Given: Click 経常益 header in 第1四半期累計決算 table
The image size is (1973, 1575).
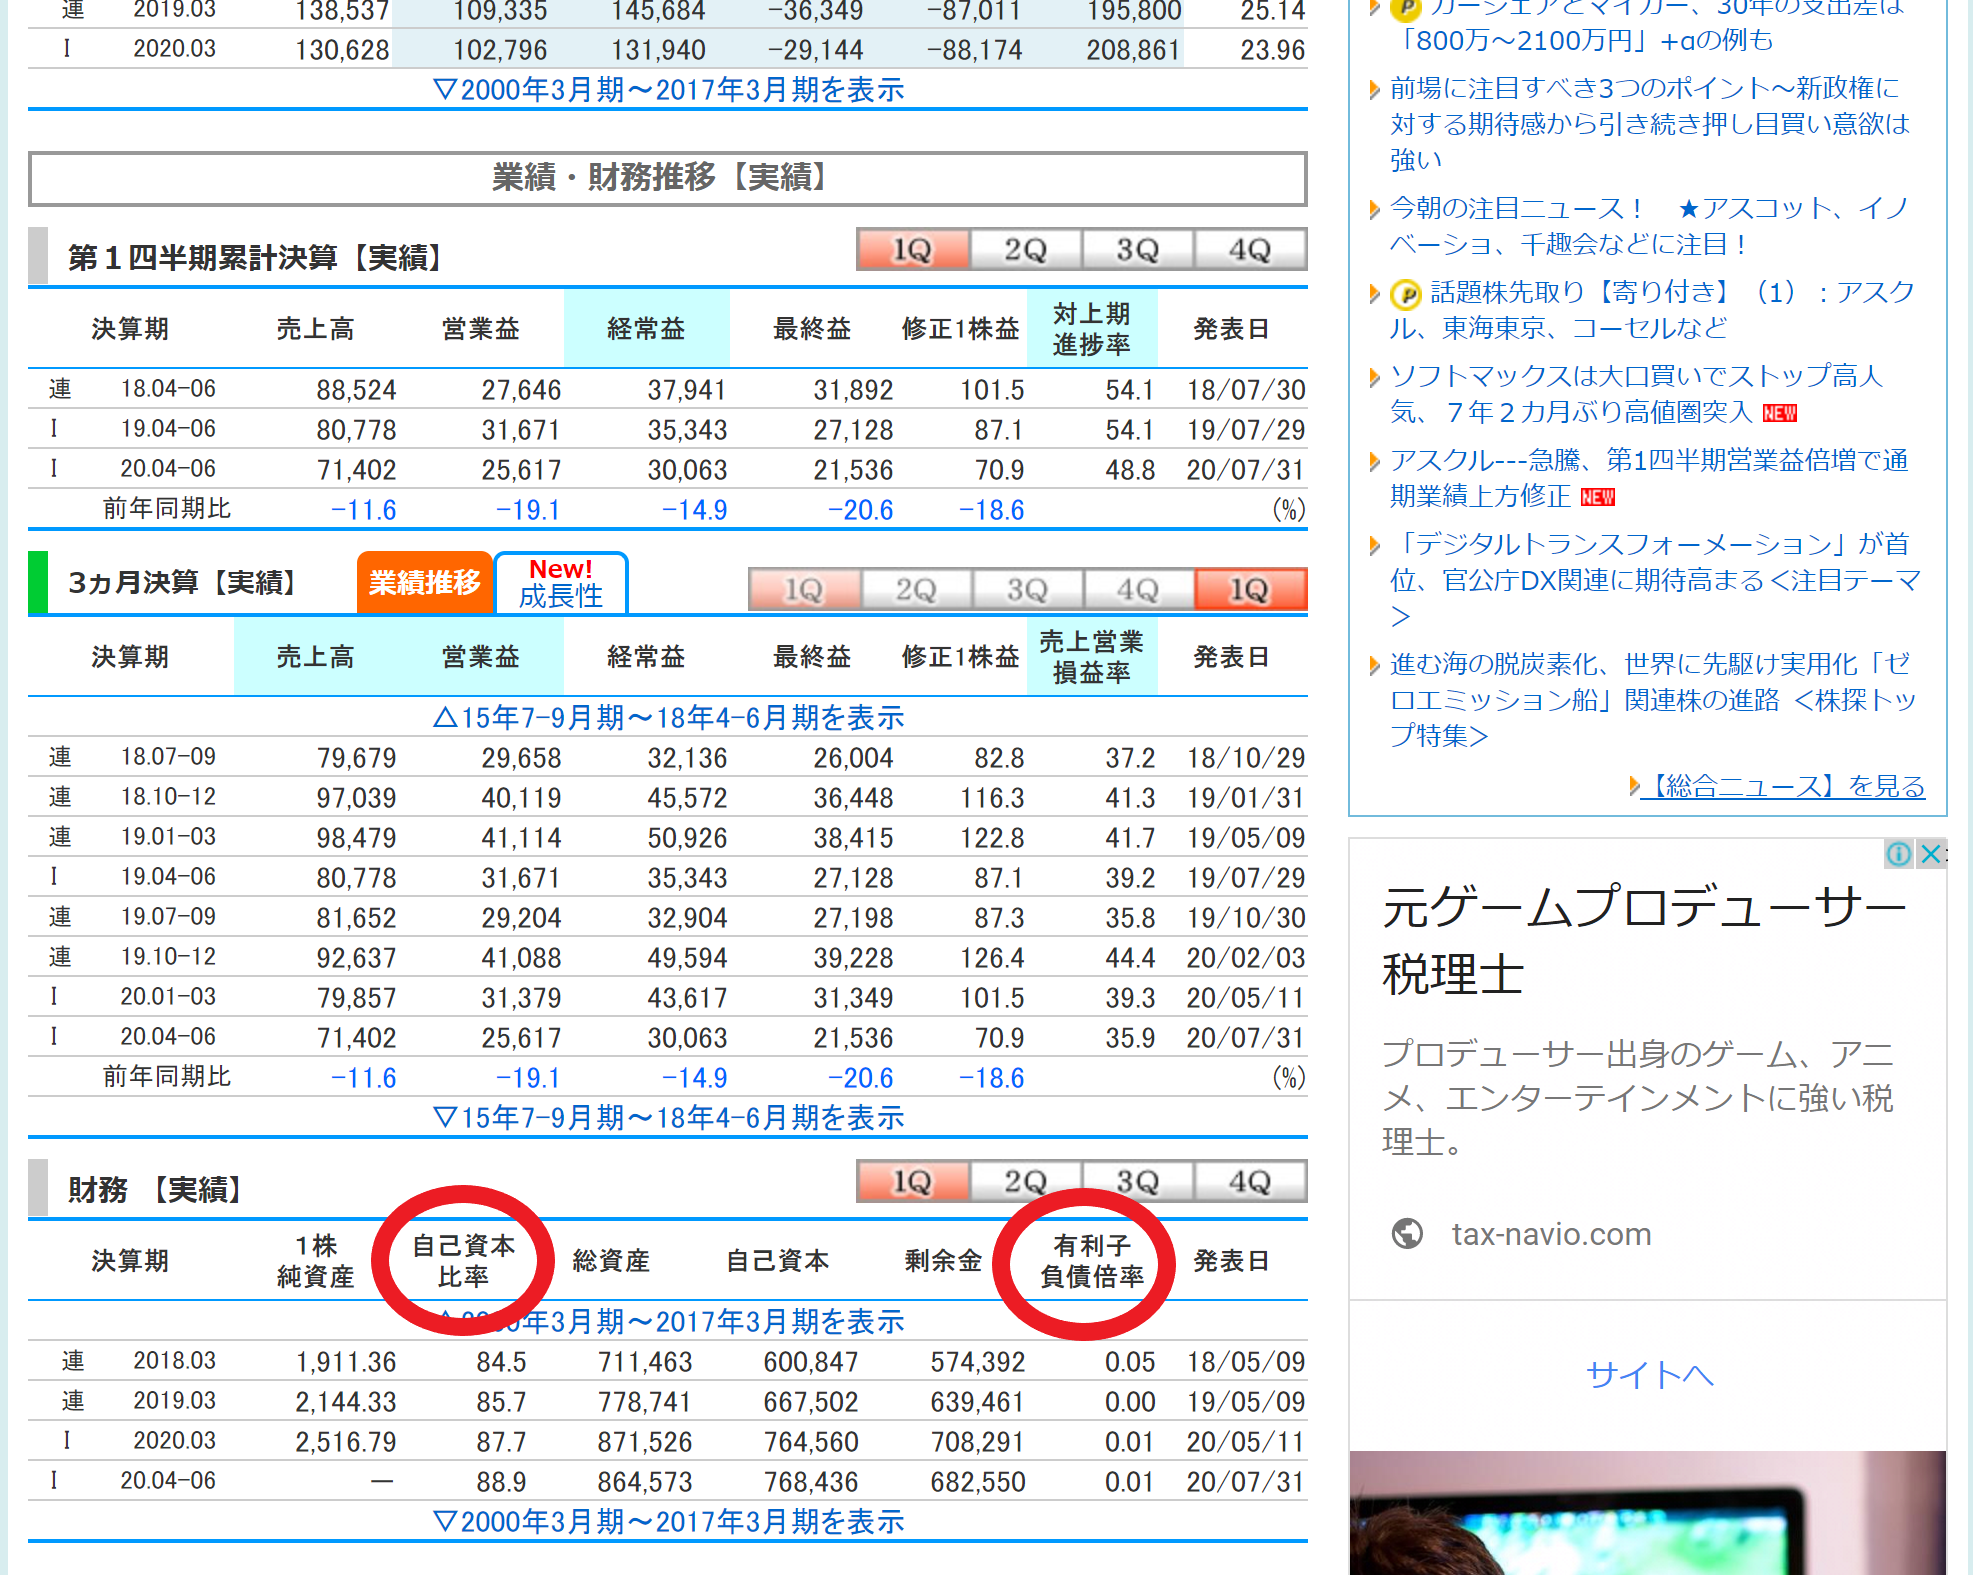Looking at the screenshot, I should pos(646,329).
